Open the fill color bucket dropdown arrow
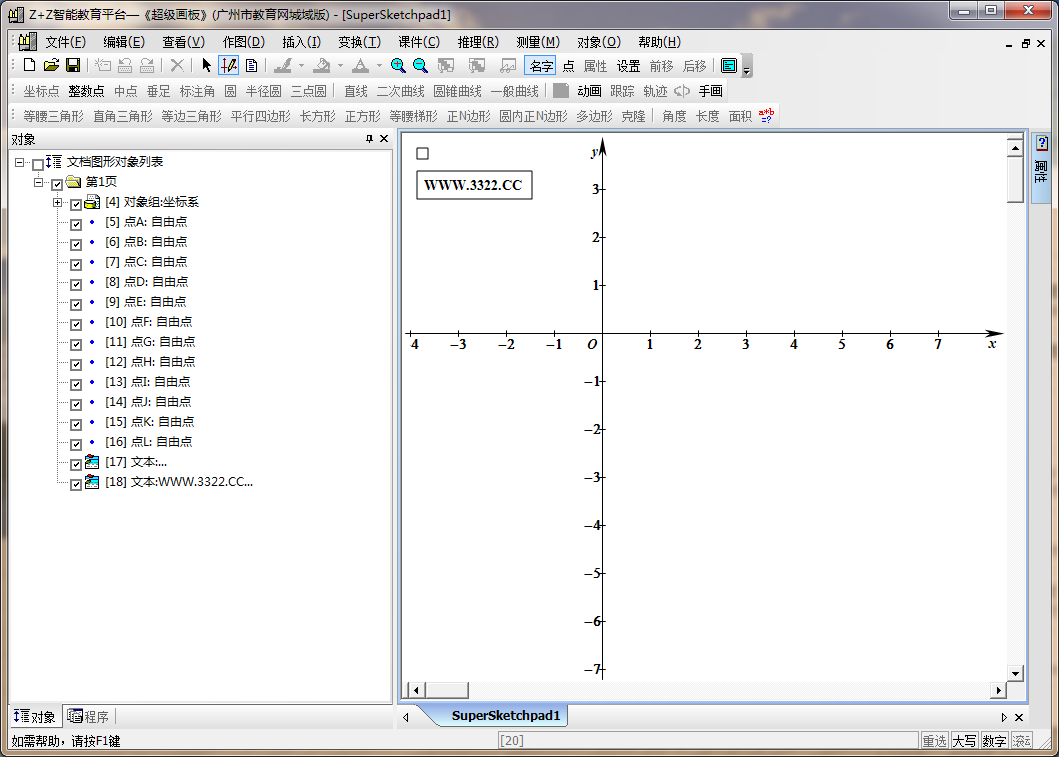The width and height of the screenshot is (1059, 757). pyautogui.click(x=340, y=66)
